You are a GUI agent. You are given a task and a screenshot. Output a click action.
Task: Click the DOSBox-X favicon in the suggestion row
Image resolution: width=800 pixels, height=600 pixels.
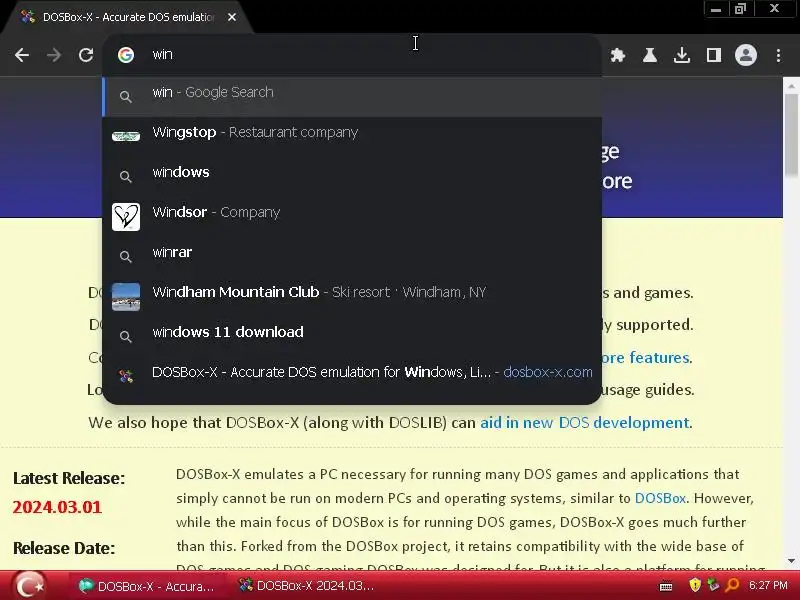[x=126, y=377]
